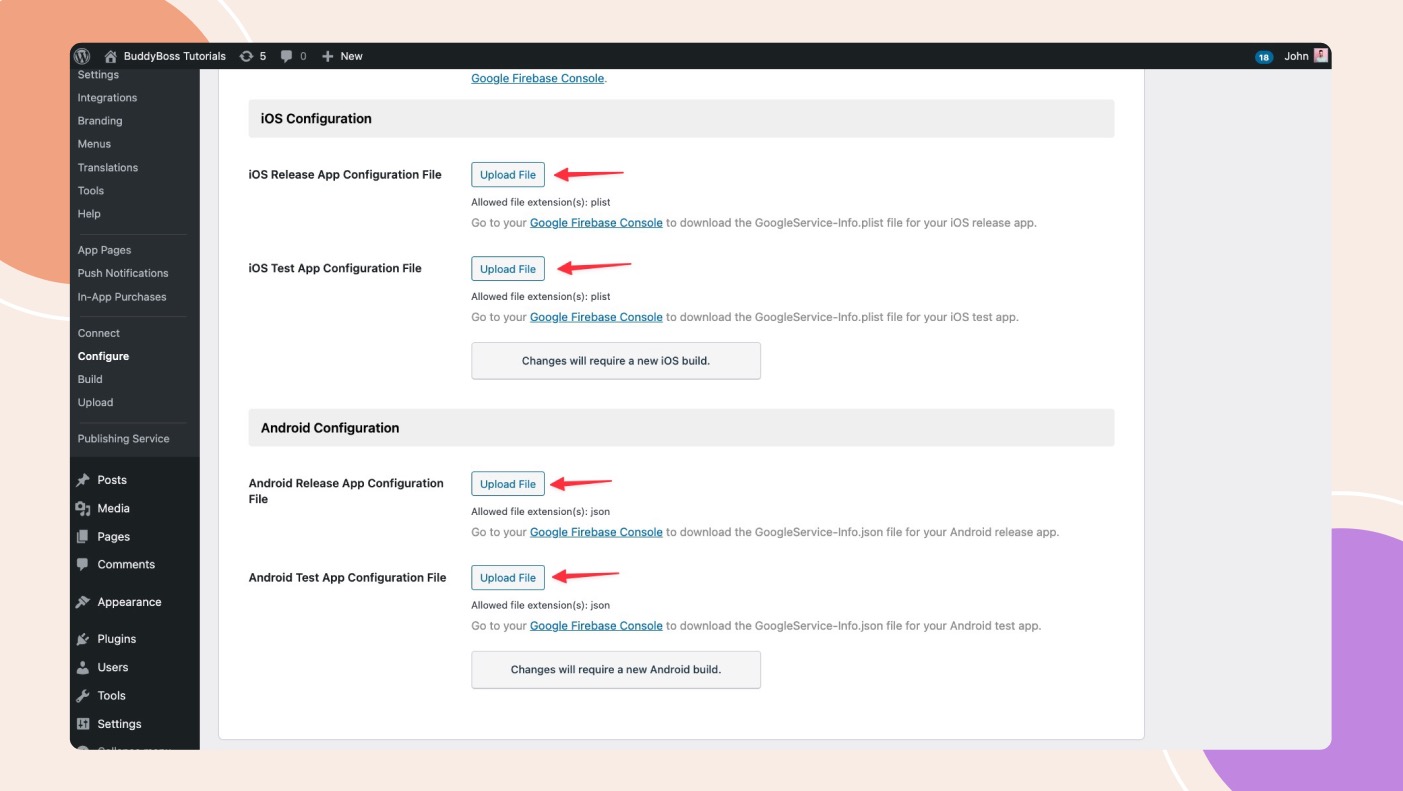The height and width of the screenshot is (791, 1403).
Task: Select the Configure submenu item
Action: pos(103,356)
